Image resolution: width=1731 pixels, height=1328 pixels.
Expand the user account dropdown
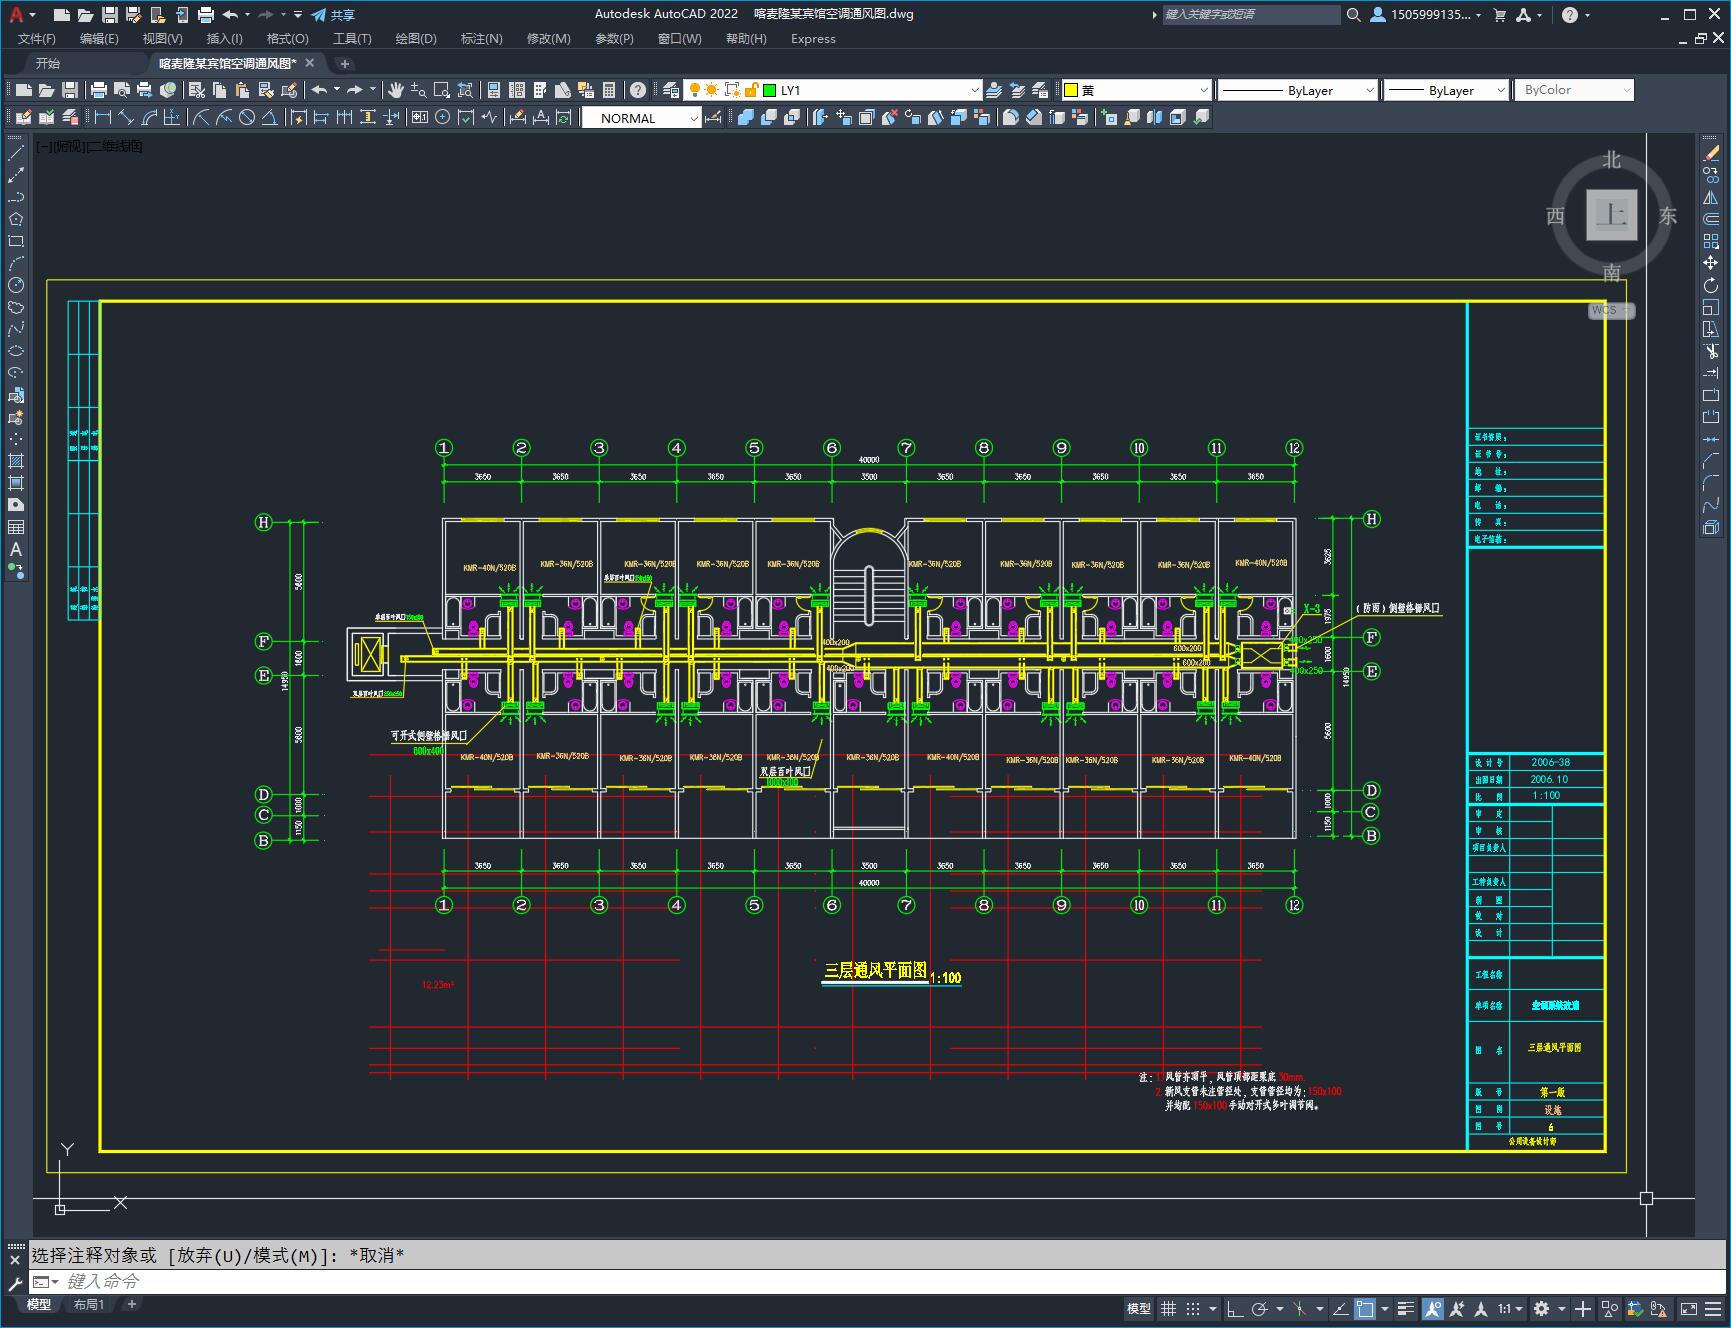(x=1478, y=15)
